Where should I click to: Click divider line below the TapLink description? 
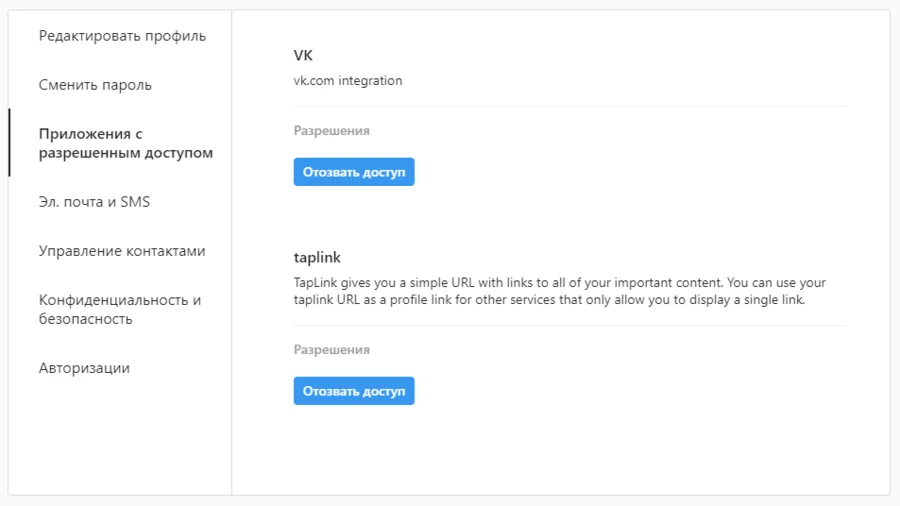570,325
